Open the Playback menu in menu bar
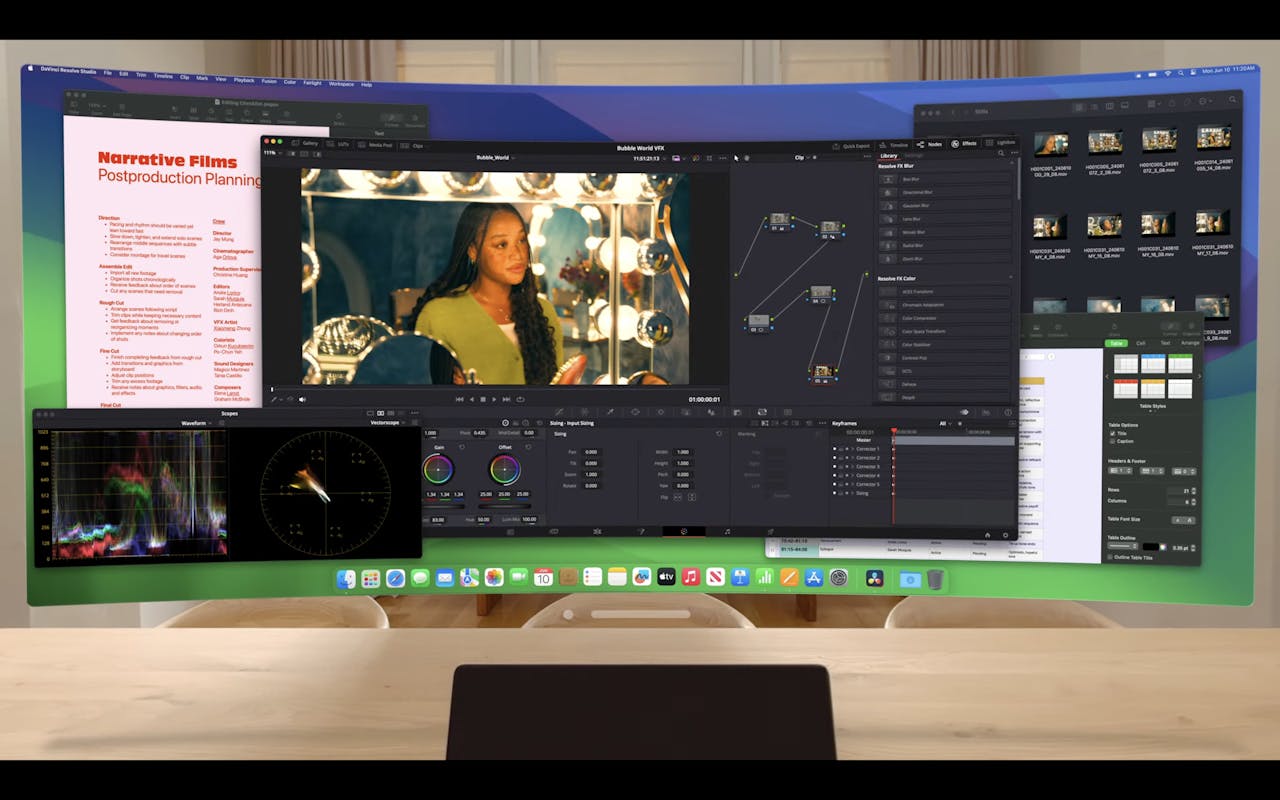Image resolution: width=1280 pixels, height=800 pixels. (x=244, y=79)
